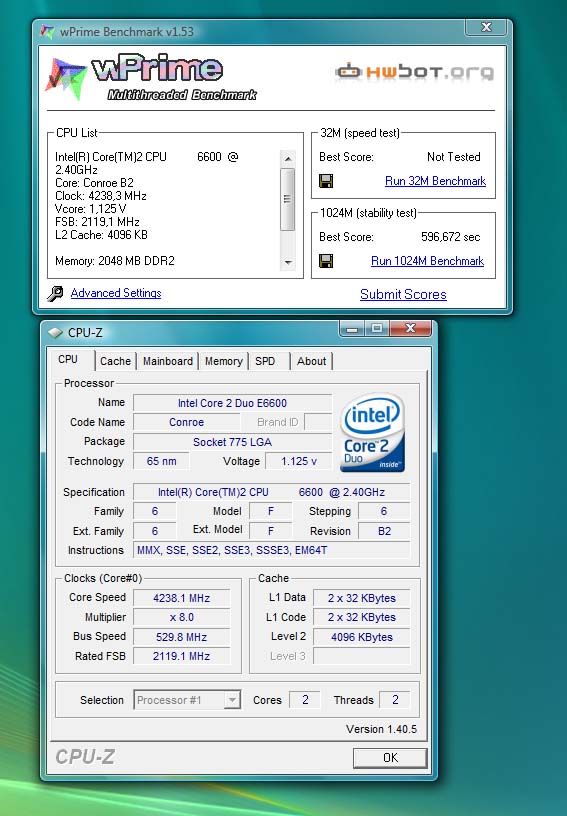Click Submit Scores link

pos(403,295)
